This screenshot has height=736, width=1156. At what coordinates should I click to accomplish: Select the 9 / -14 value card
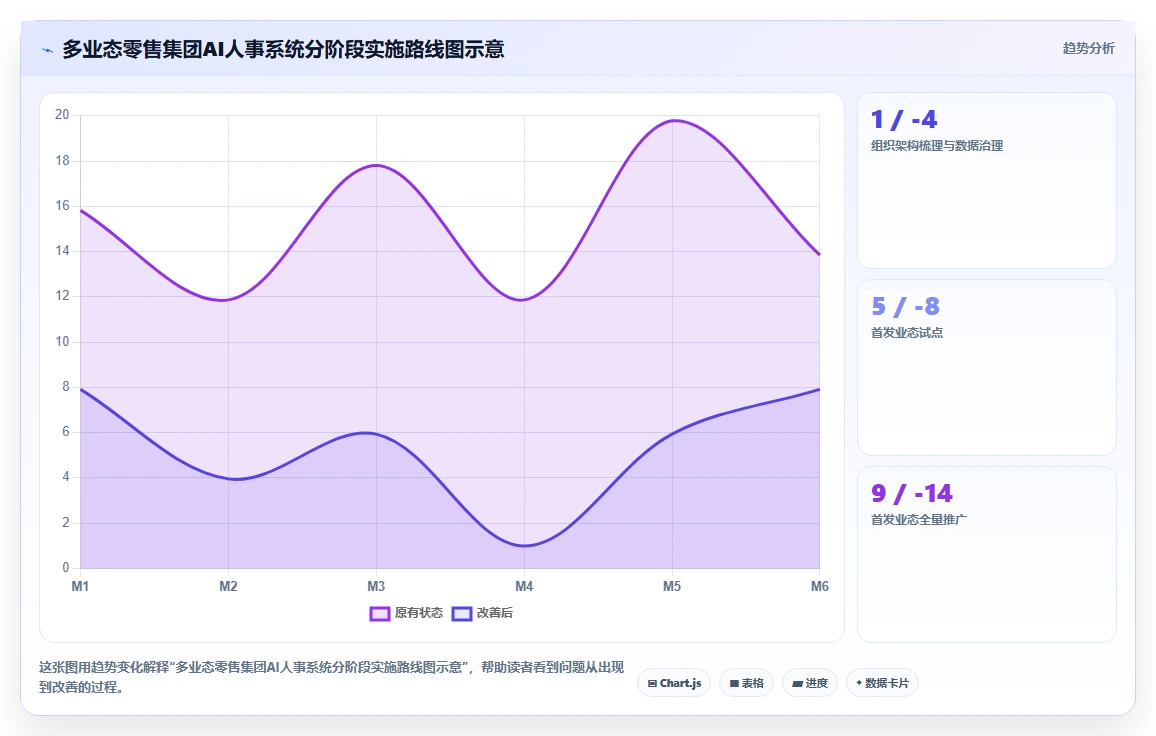tap(986, 554)
